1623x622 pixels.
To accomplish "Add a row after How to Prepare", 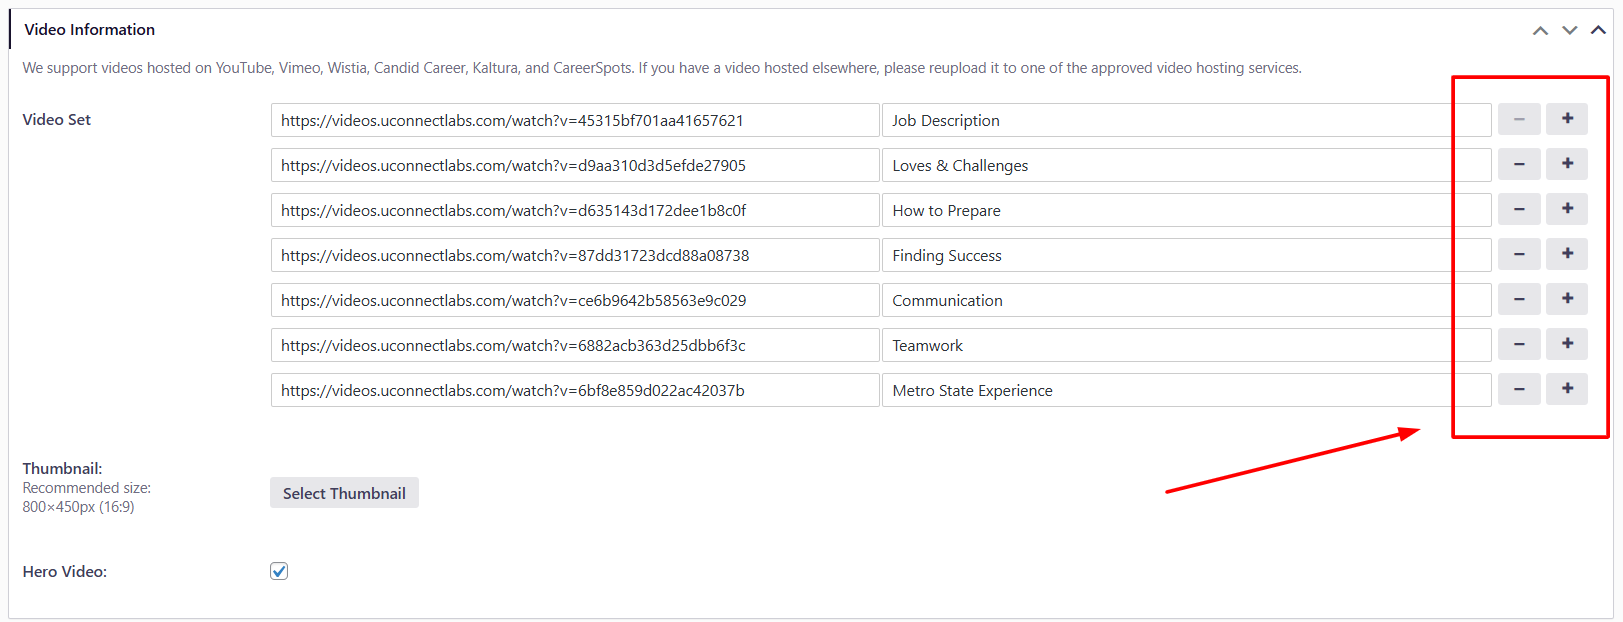I will click(x=1566, y=209).
